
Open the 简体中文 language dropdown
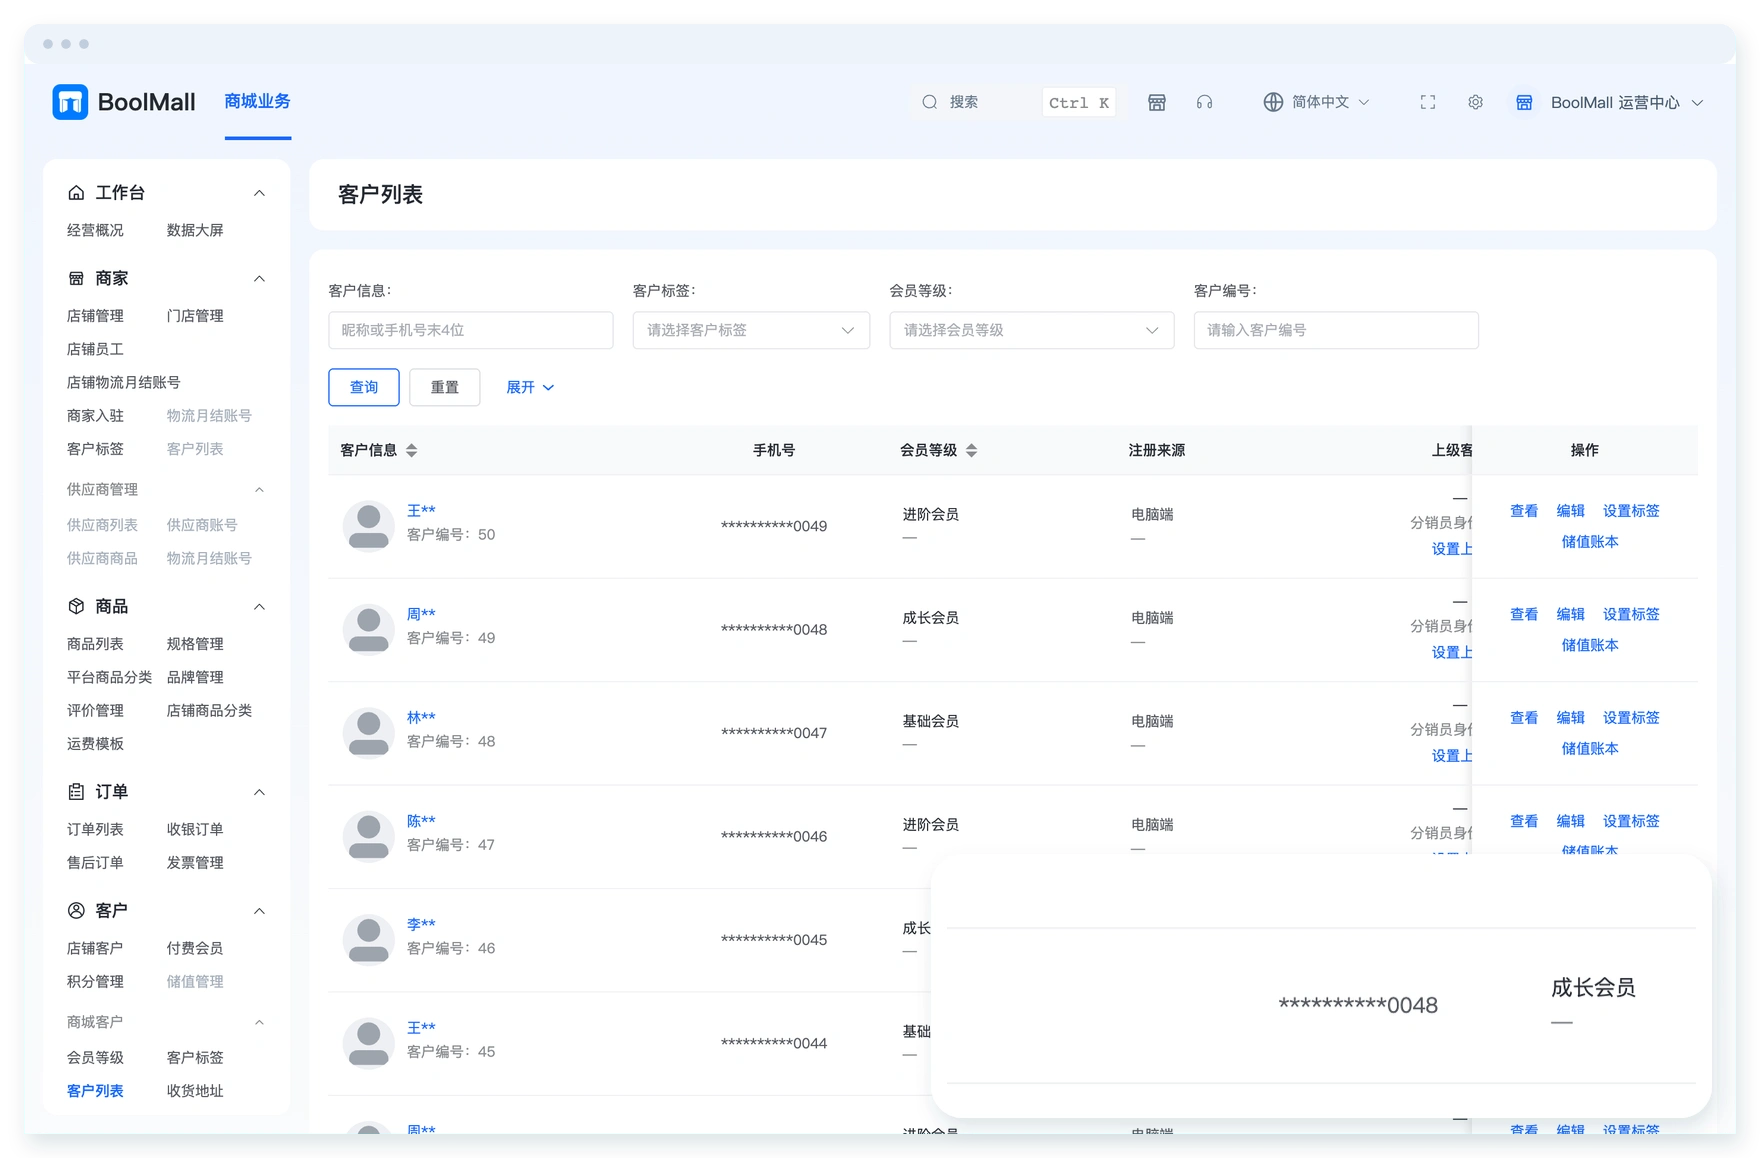(1317, 102)
